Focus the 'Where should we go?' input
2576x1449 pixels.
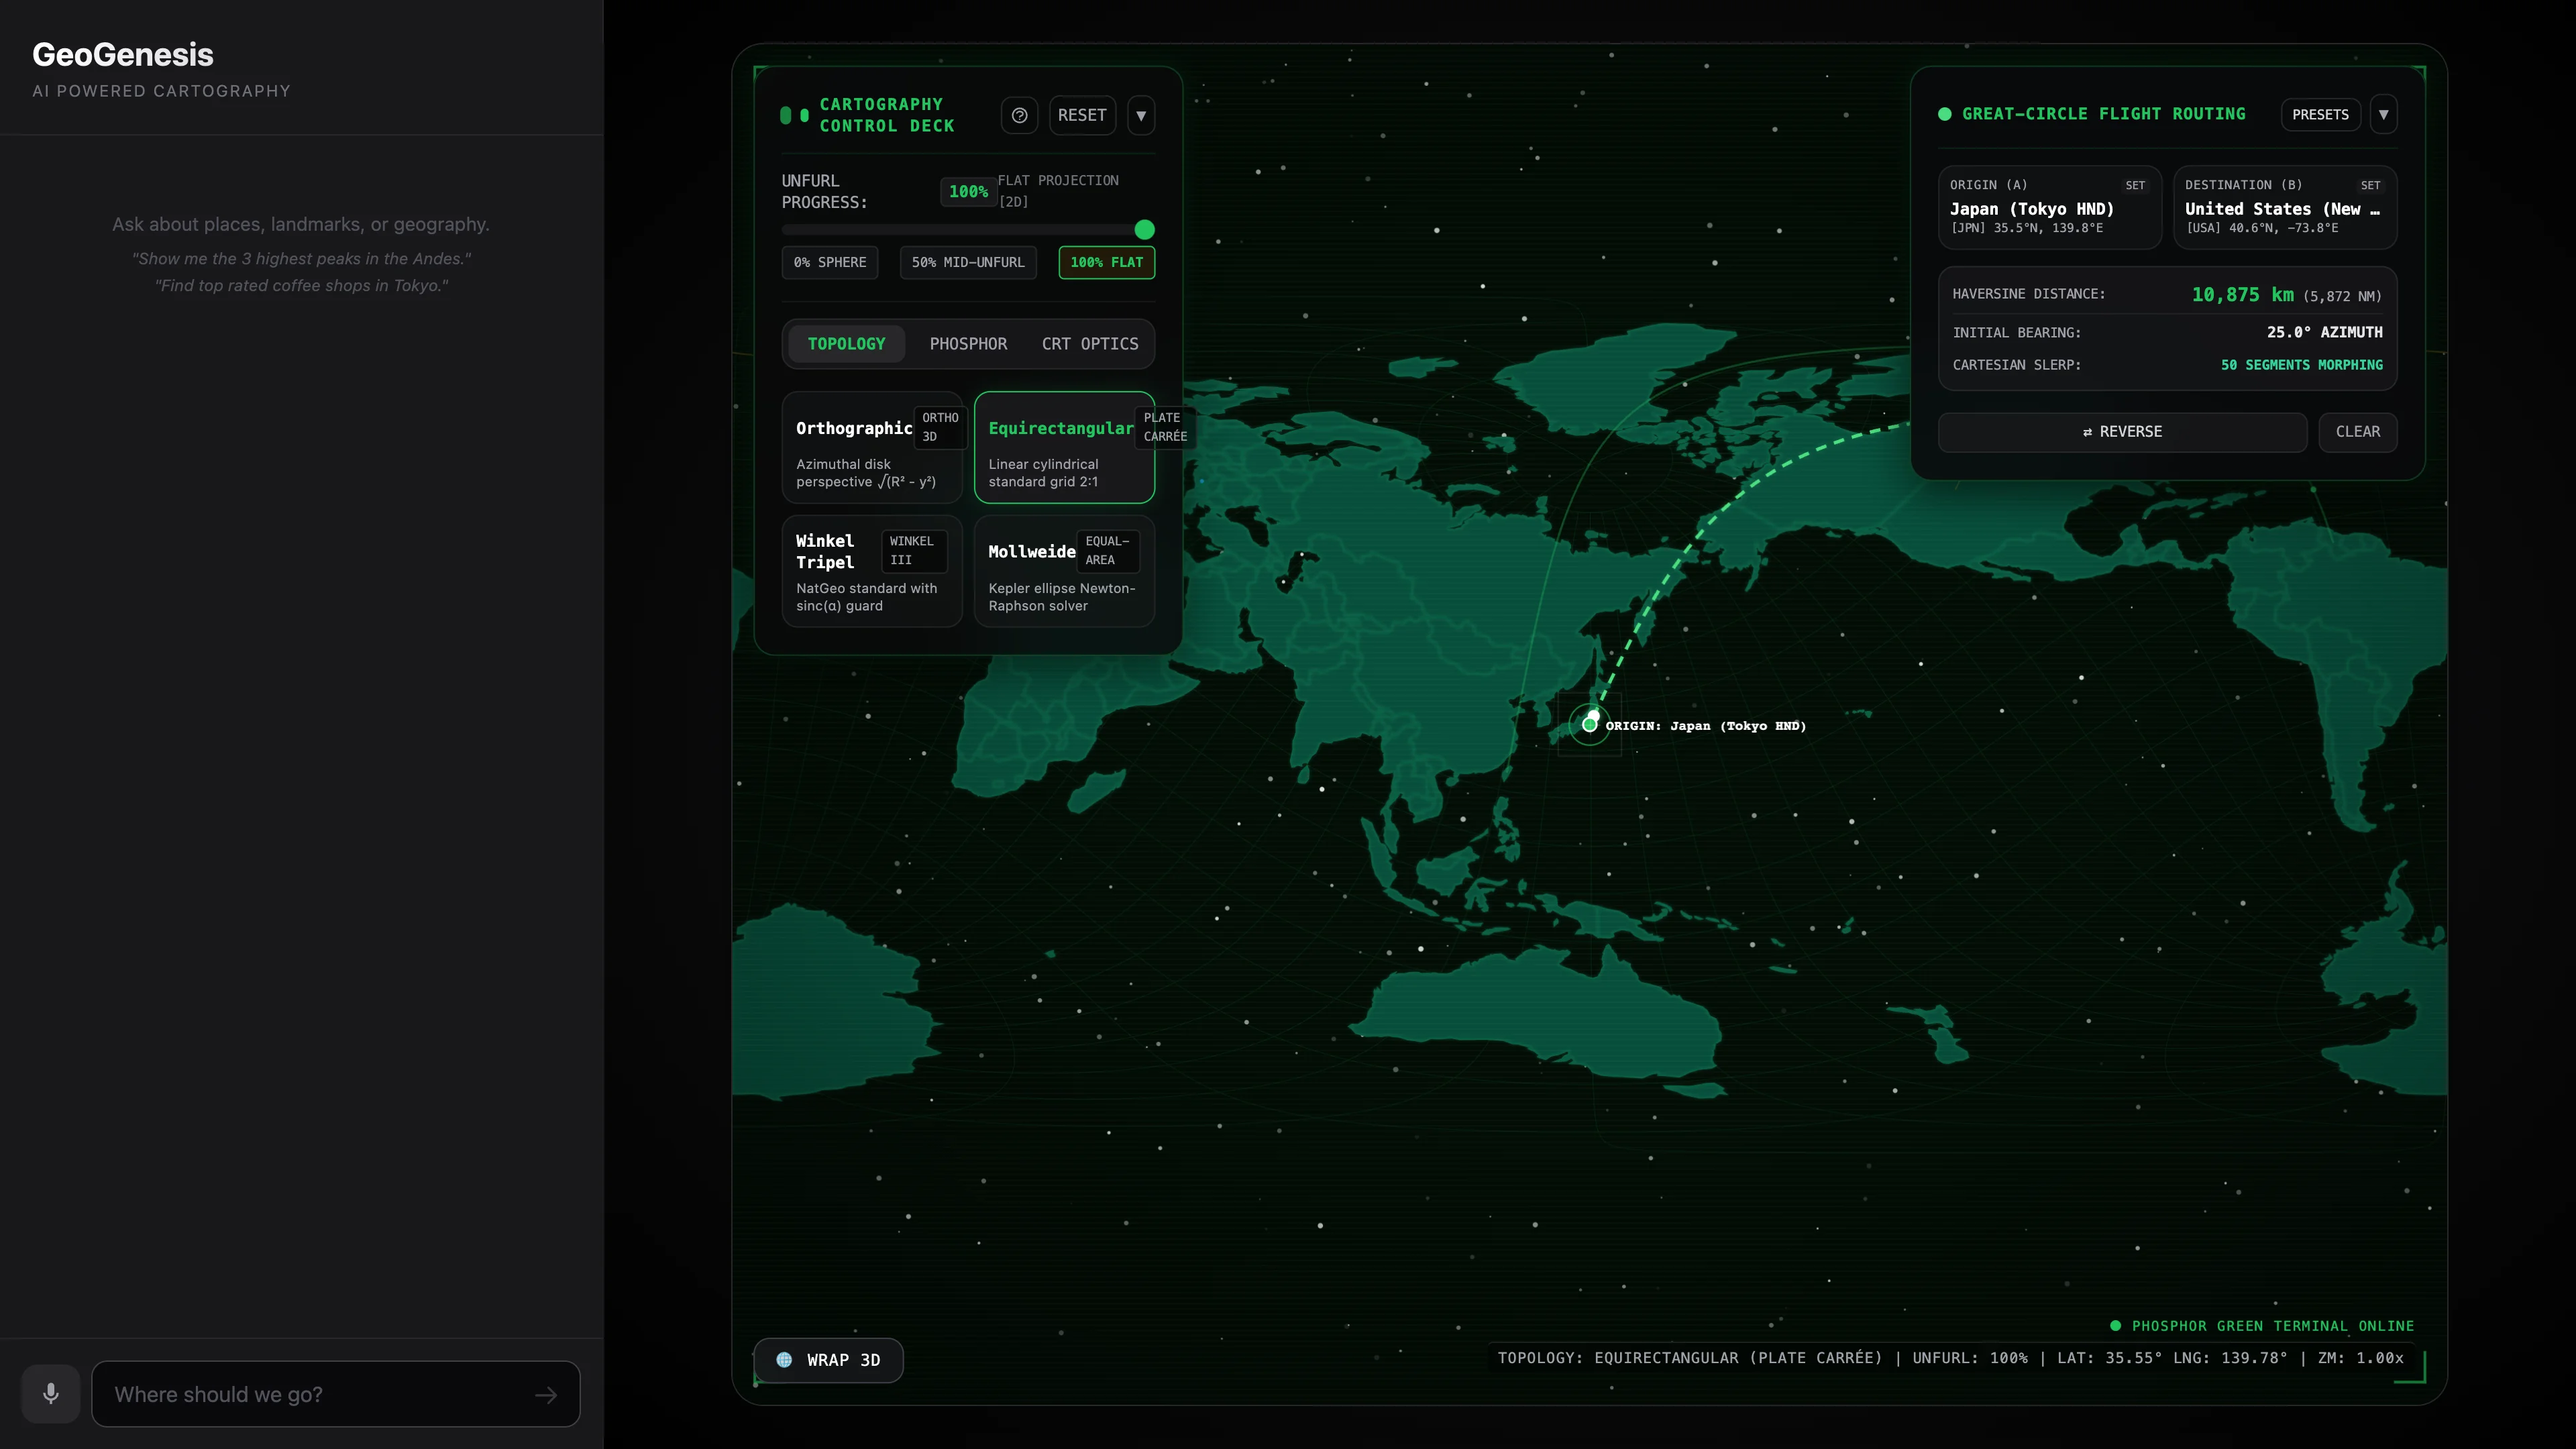click(x=336, y=1394)
